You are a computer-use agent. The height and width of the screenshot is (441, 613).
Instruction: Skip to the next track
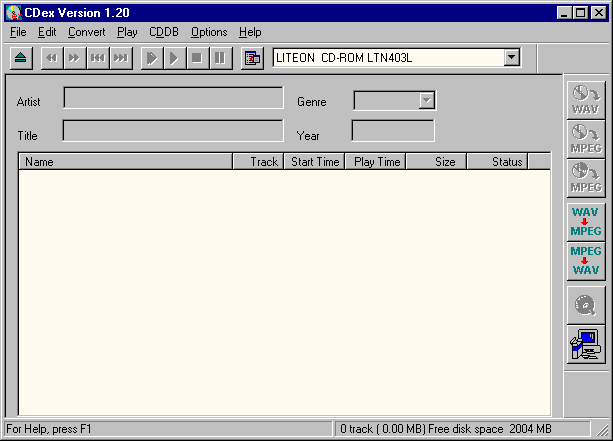point(121,58)
